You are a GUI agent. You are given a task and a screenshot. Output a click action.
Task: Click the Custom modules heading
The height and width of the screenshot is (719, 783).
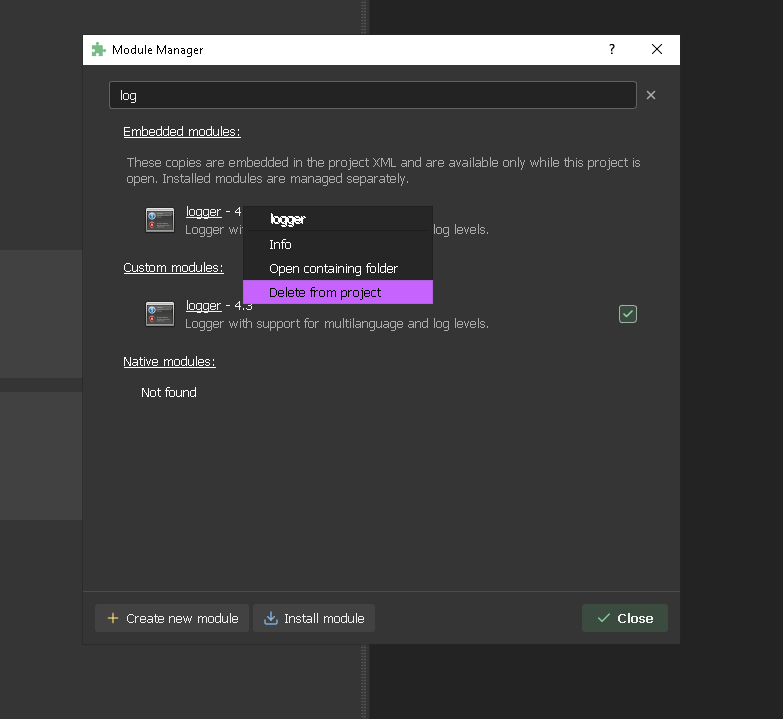173,268
